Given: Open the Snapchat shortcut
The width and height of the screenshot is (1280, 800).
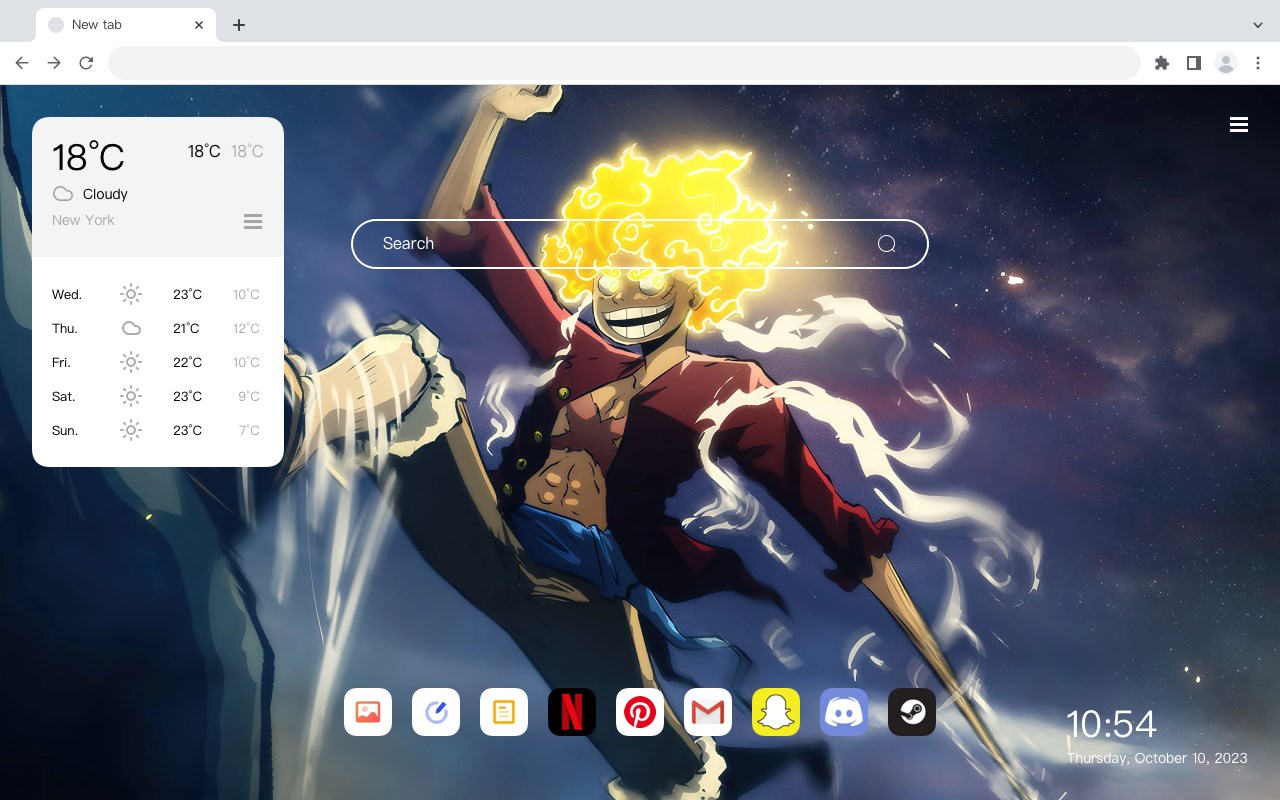Looking at the screenshot, I should pos(776,712).
